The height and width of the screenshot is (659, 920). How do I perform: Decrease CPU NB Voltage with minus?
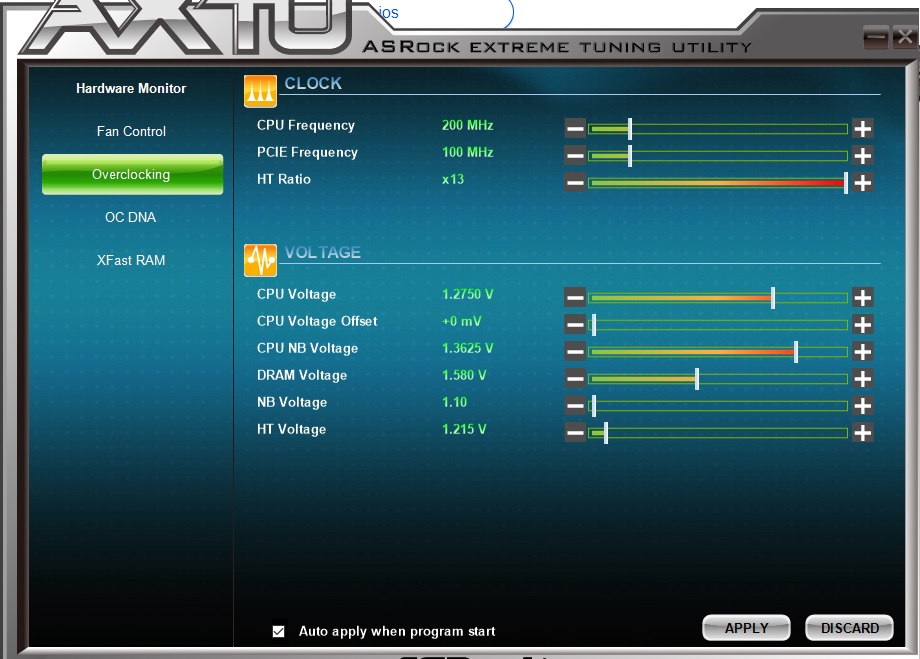(x=575, y=352)
